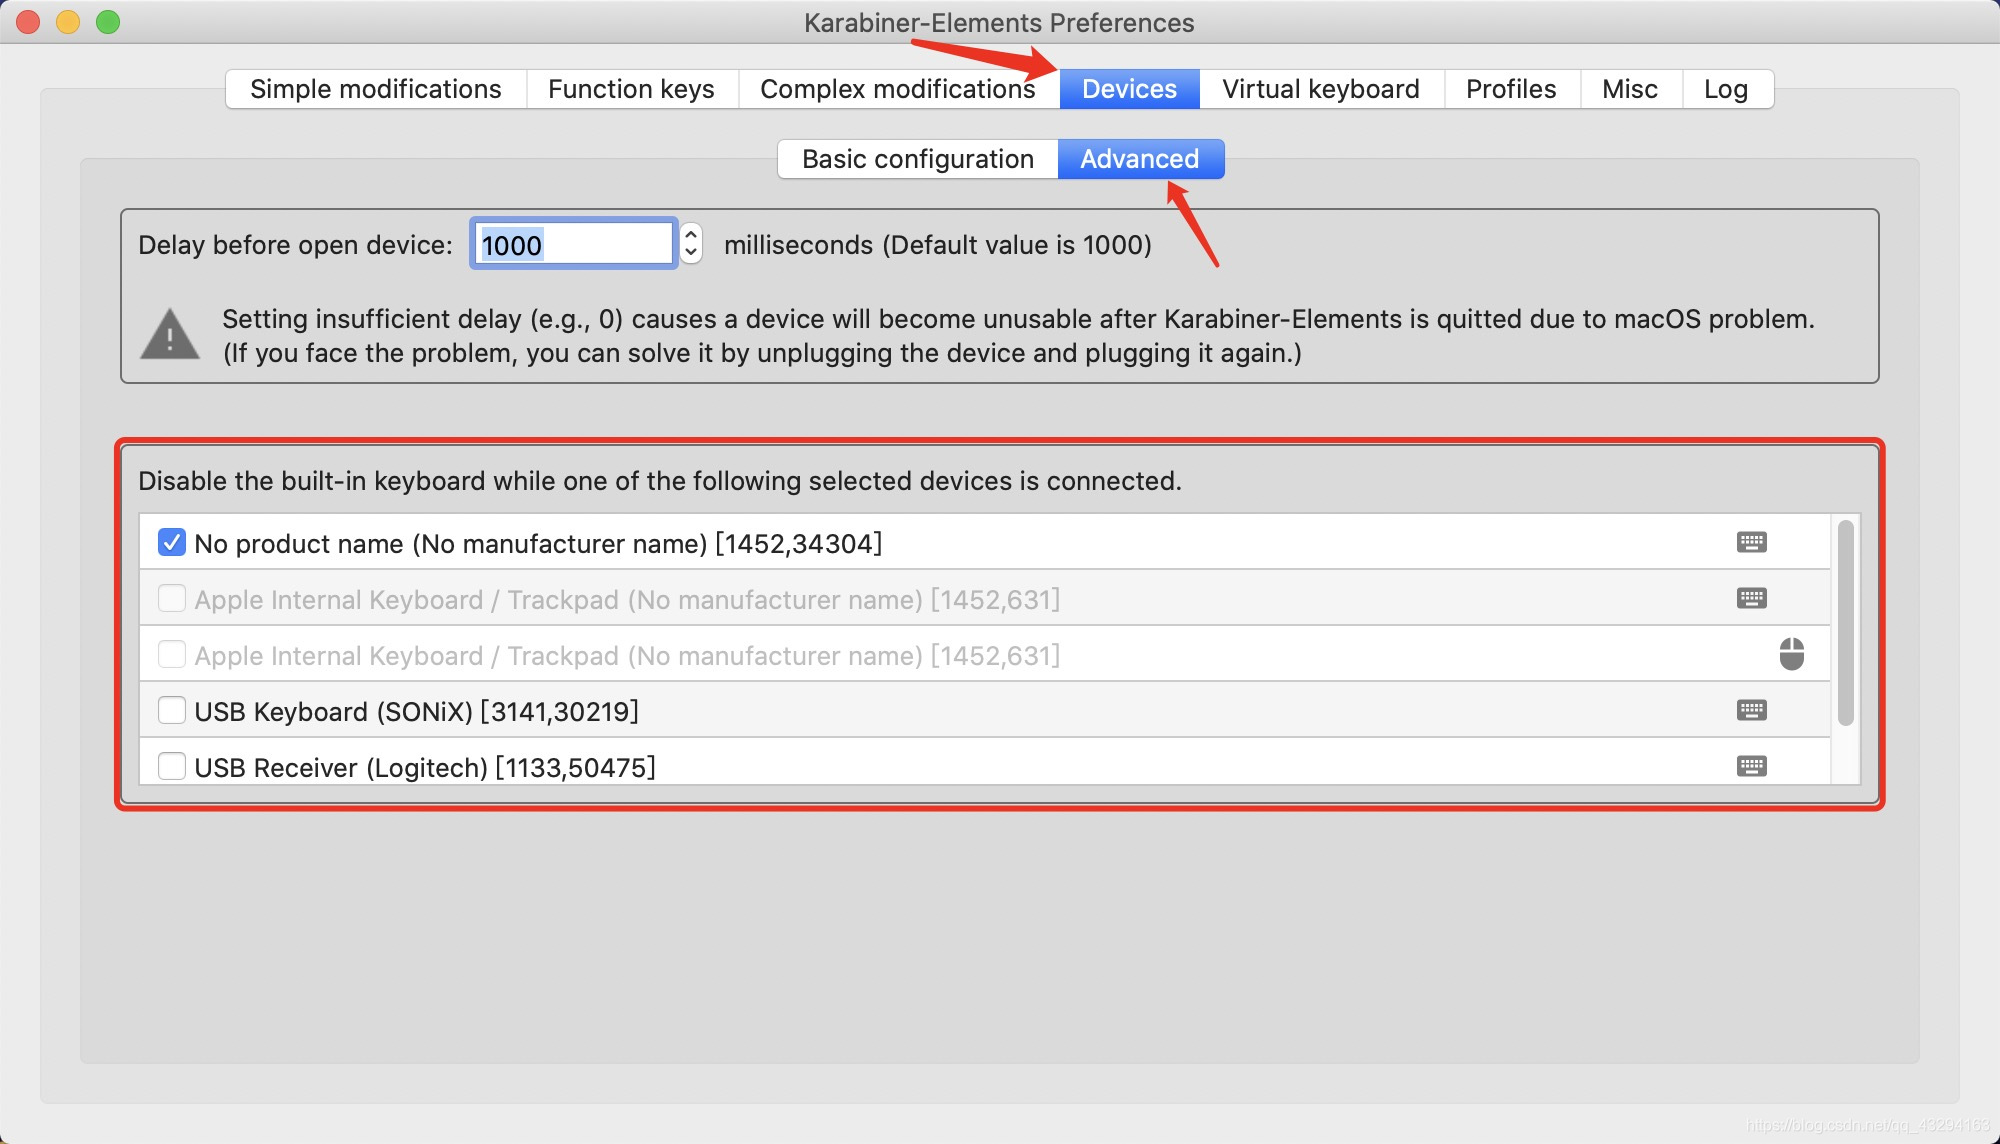Screen dimensions: 2000x1144
Task: Select the Basic configuration sub-tab
Action: tap(917, 159)
